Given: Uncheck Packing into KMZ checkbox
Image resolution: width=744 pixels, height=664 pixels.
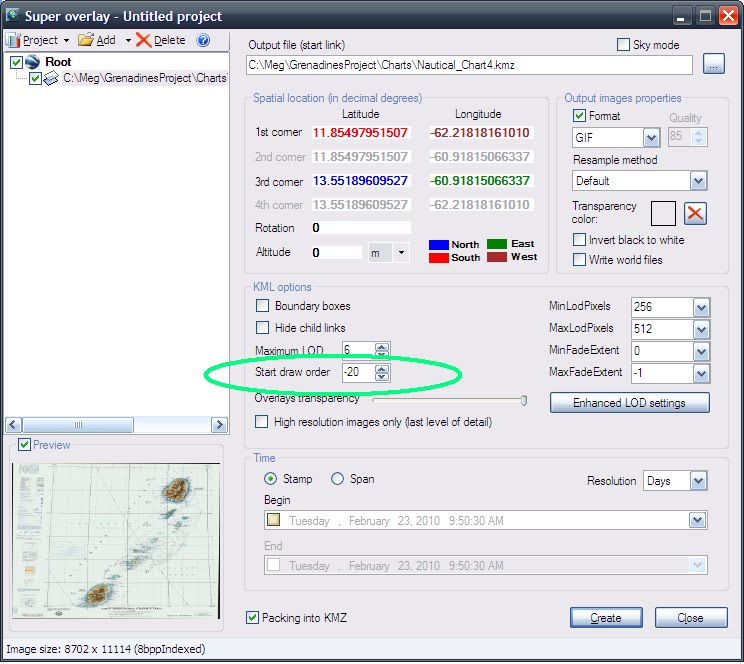Looking at the screenshot, I should (x=252, y=617).
